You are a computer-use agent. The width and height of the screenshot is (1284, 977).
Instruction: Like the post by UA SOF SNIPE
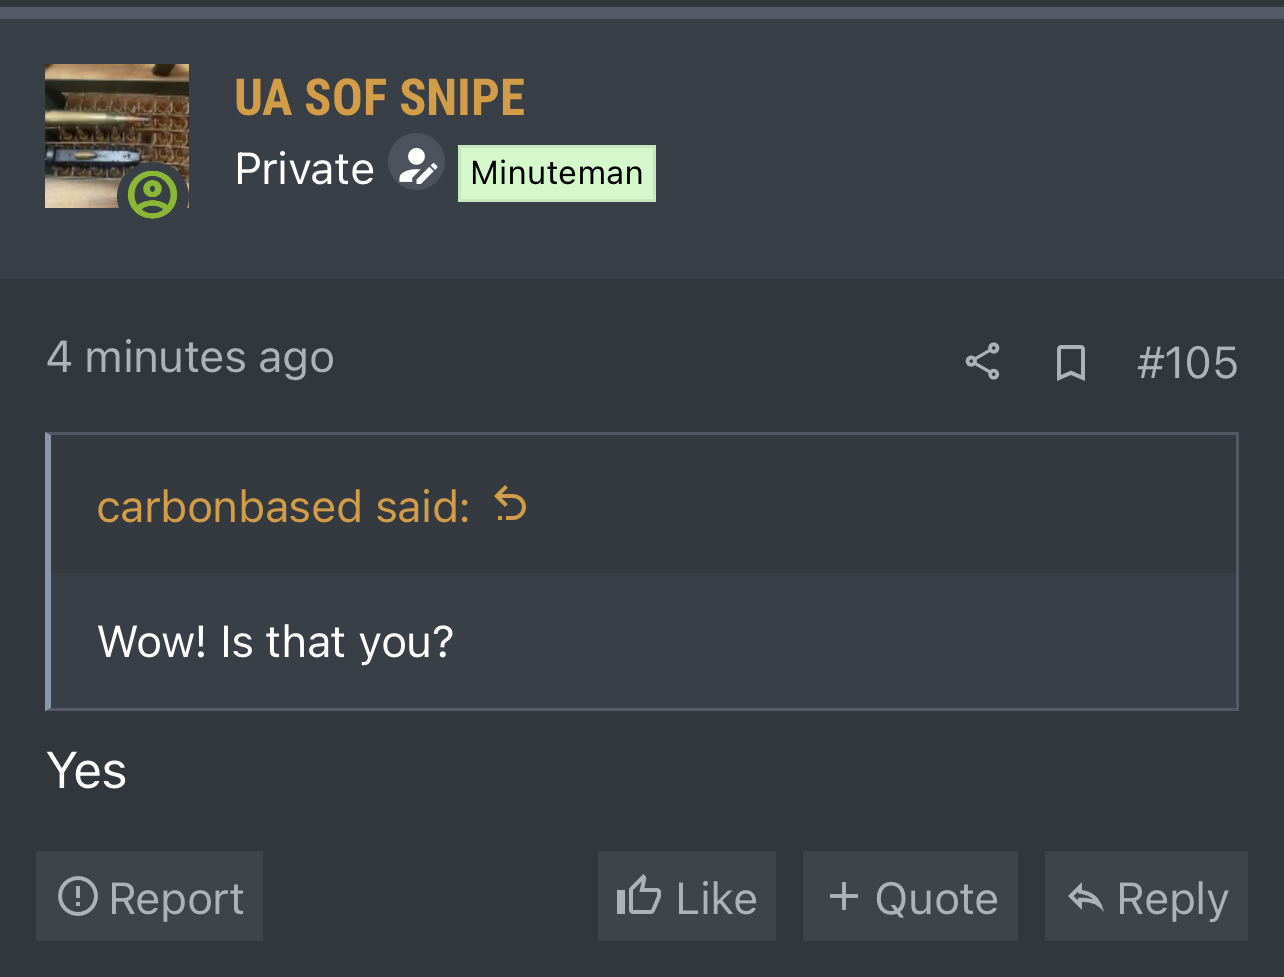coord(687,896)
